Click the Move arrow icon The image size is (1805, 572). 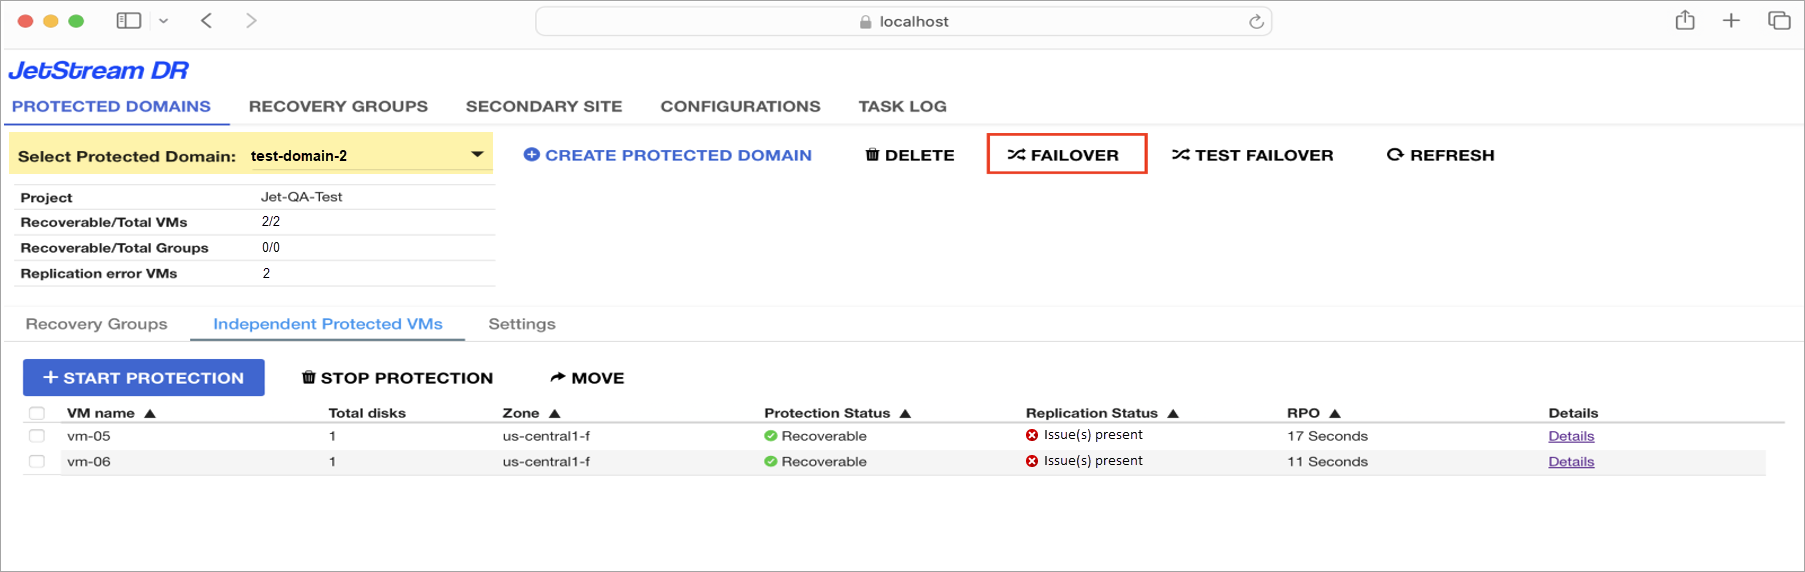[558, 378]
